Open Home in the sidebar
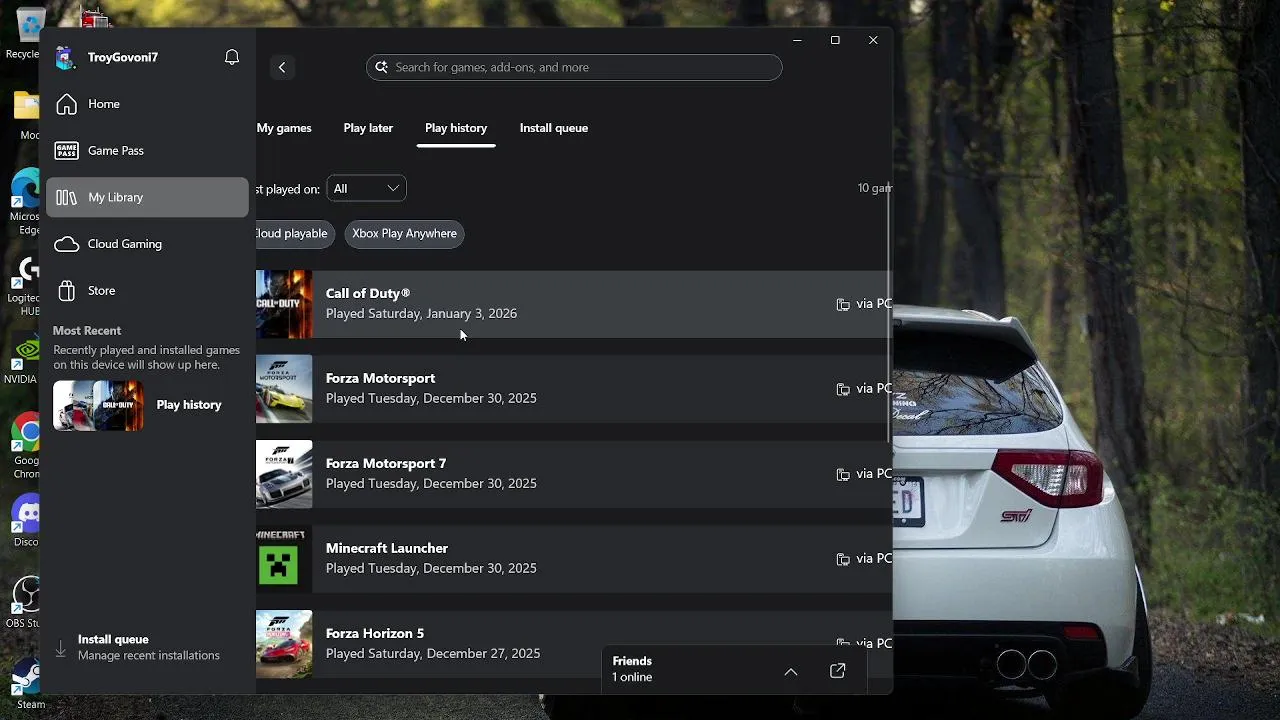 [x=147, y=104]
